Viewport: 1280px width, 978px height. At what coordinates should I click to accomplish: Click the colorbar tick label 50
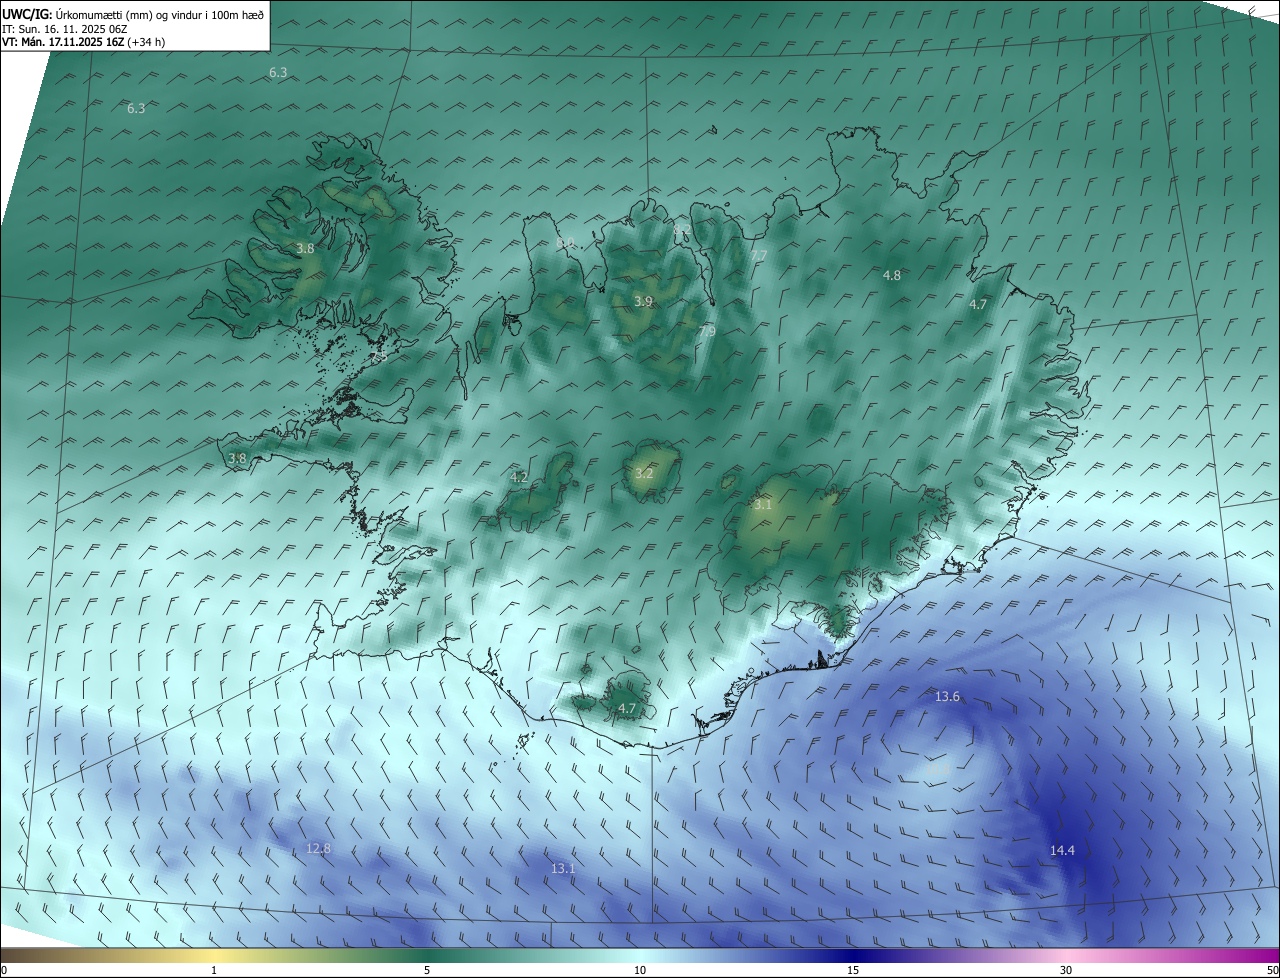click(x=1272, y=970)
